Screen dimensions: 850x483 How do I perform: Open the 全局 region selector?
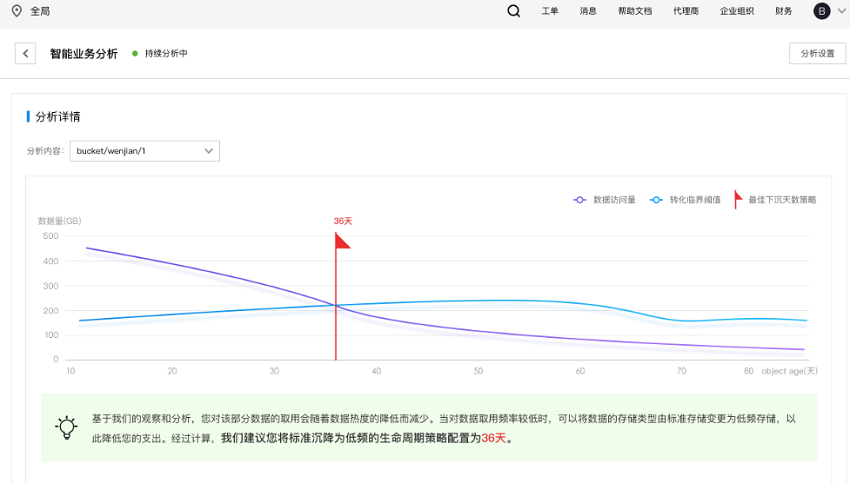coord(40,11)
